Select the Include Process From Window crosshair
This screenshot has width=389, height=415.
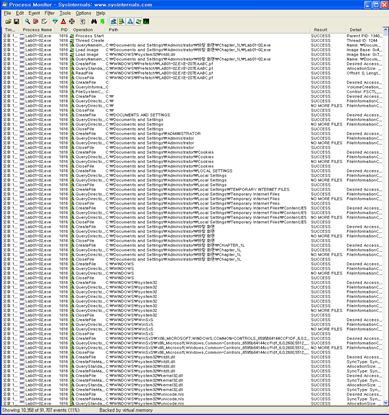click(x=72, y=22)
